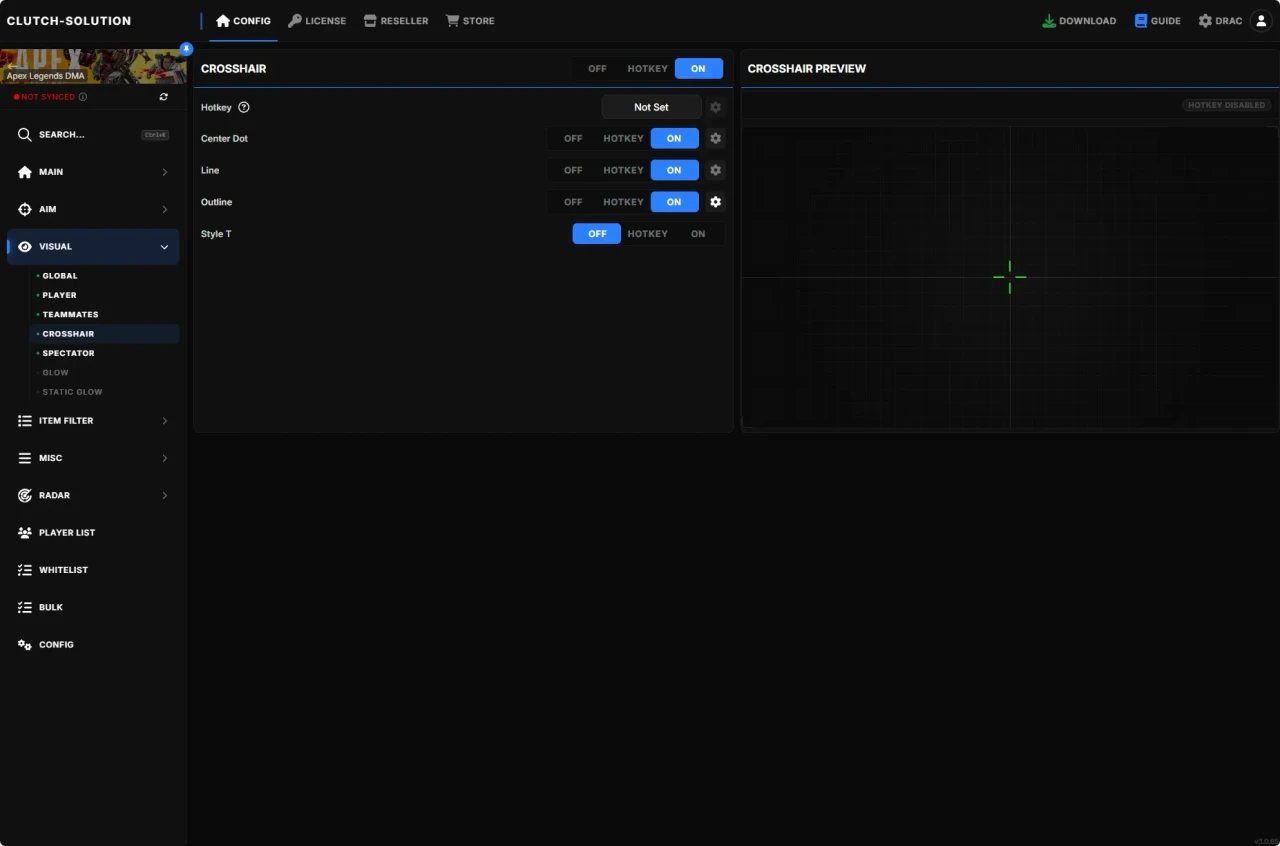Open Center Dot gear settings

(716, 138)
